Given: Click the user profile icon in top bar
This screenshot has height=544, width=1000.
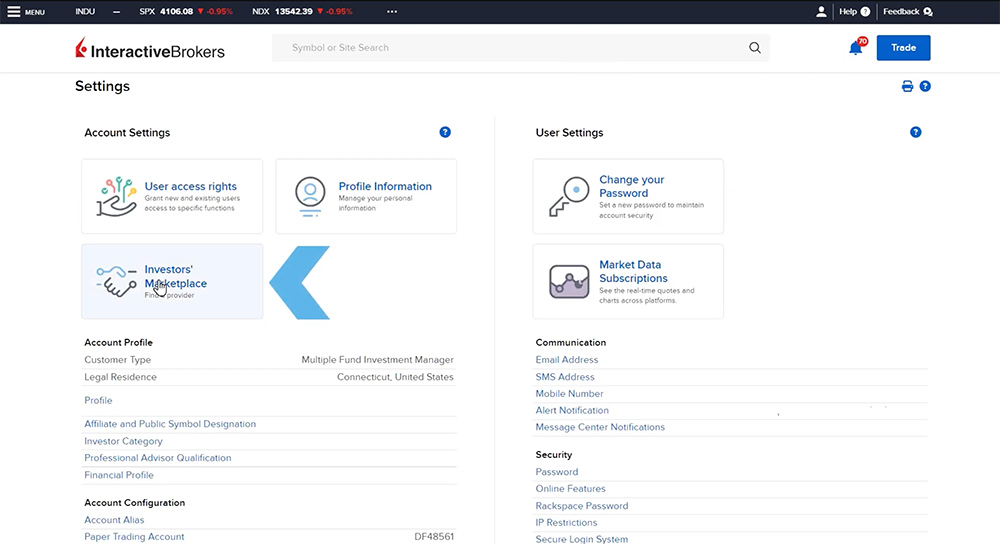Looking at the screenshot, I should pos(821,12).
